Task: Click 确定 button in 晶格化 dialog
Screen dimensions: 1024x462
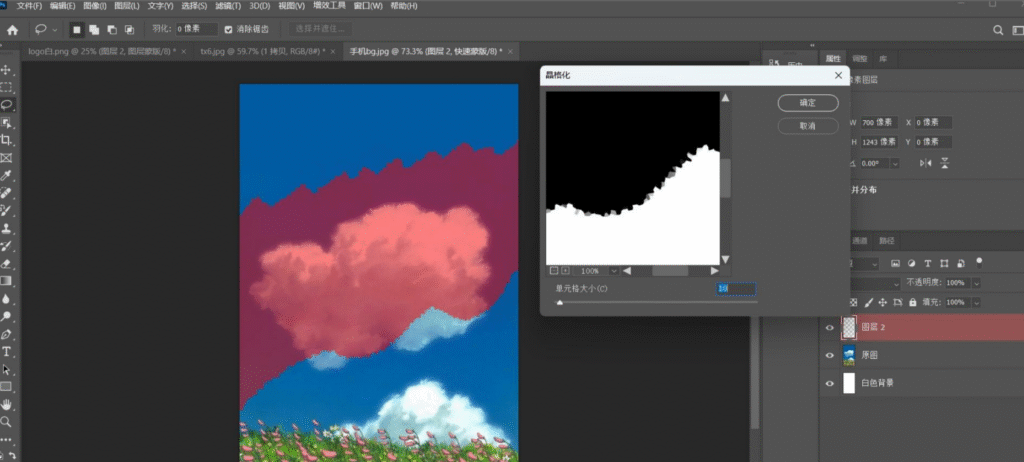Action: tap(808, 103)
